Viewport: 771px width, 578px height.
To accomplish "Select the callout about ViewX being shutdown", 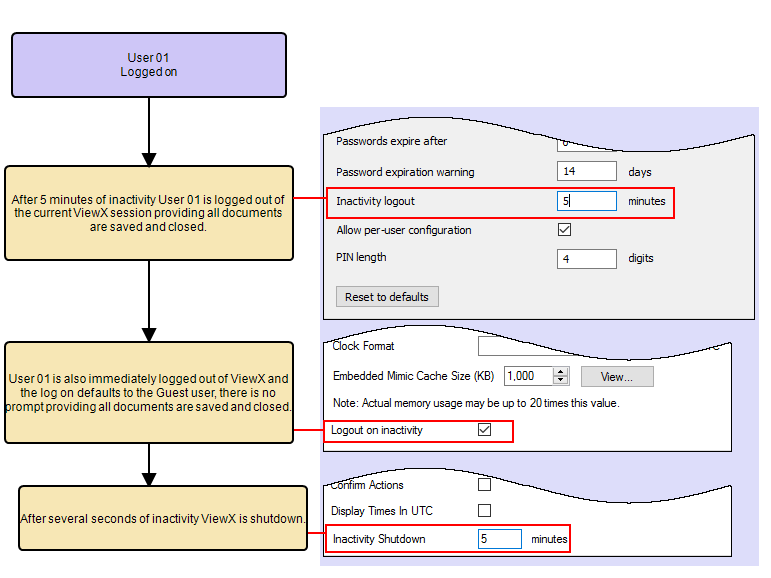I will (x=163, y=518).
